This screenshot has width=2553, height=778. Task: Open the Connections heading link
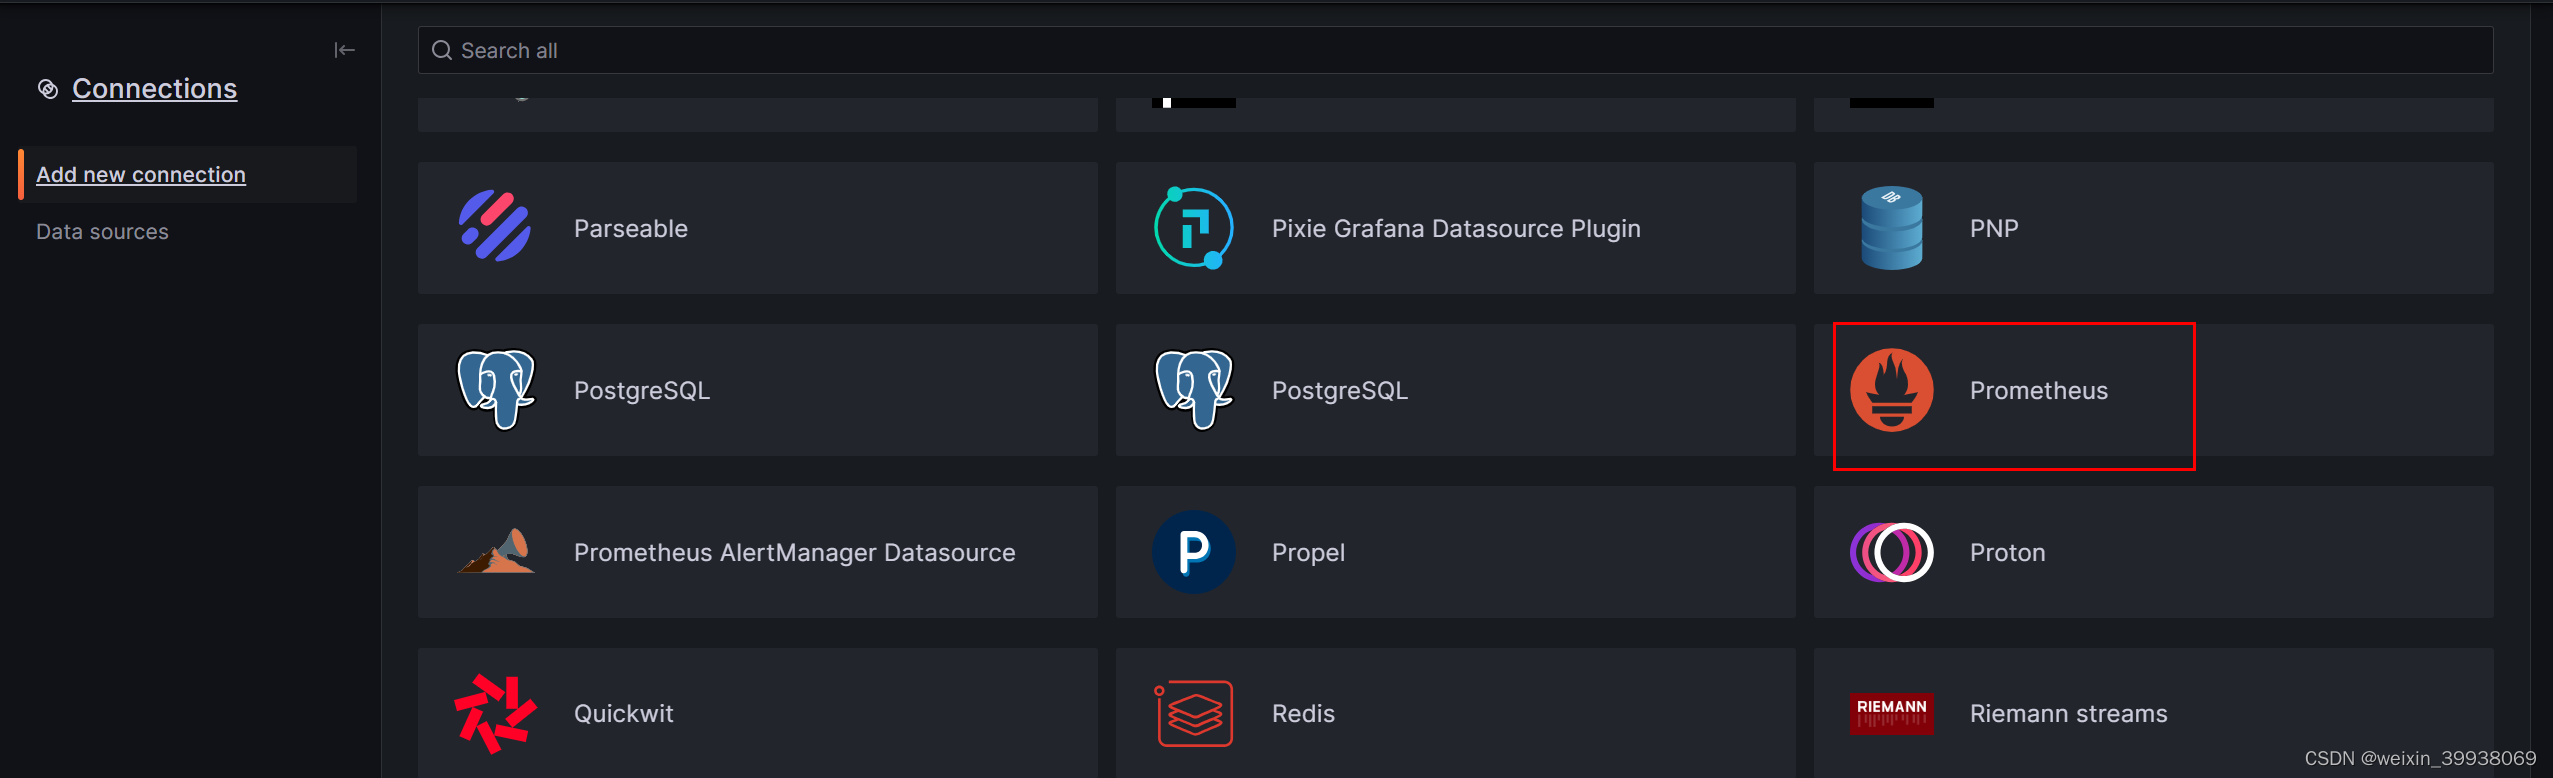click(x=154, y=89)
